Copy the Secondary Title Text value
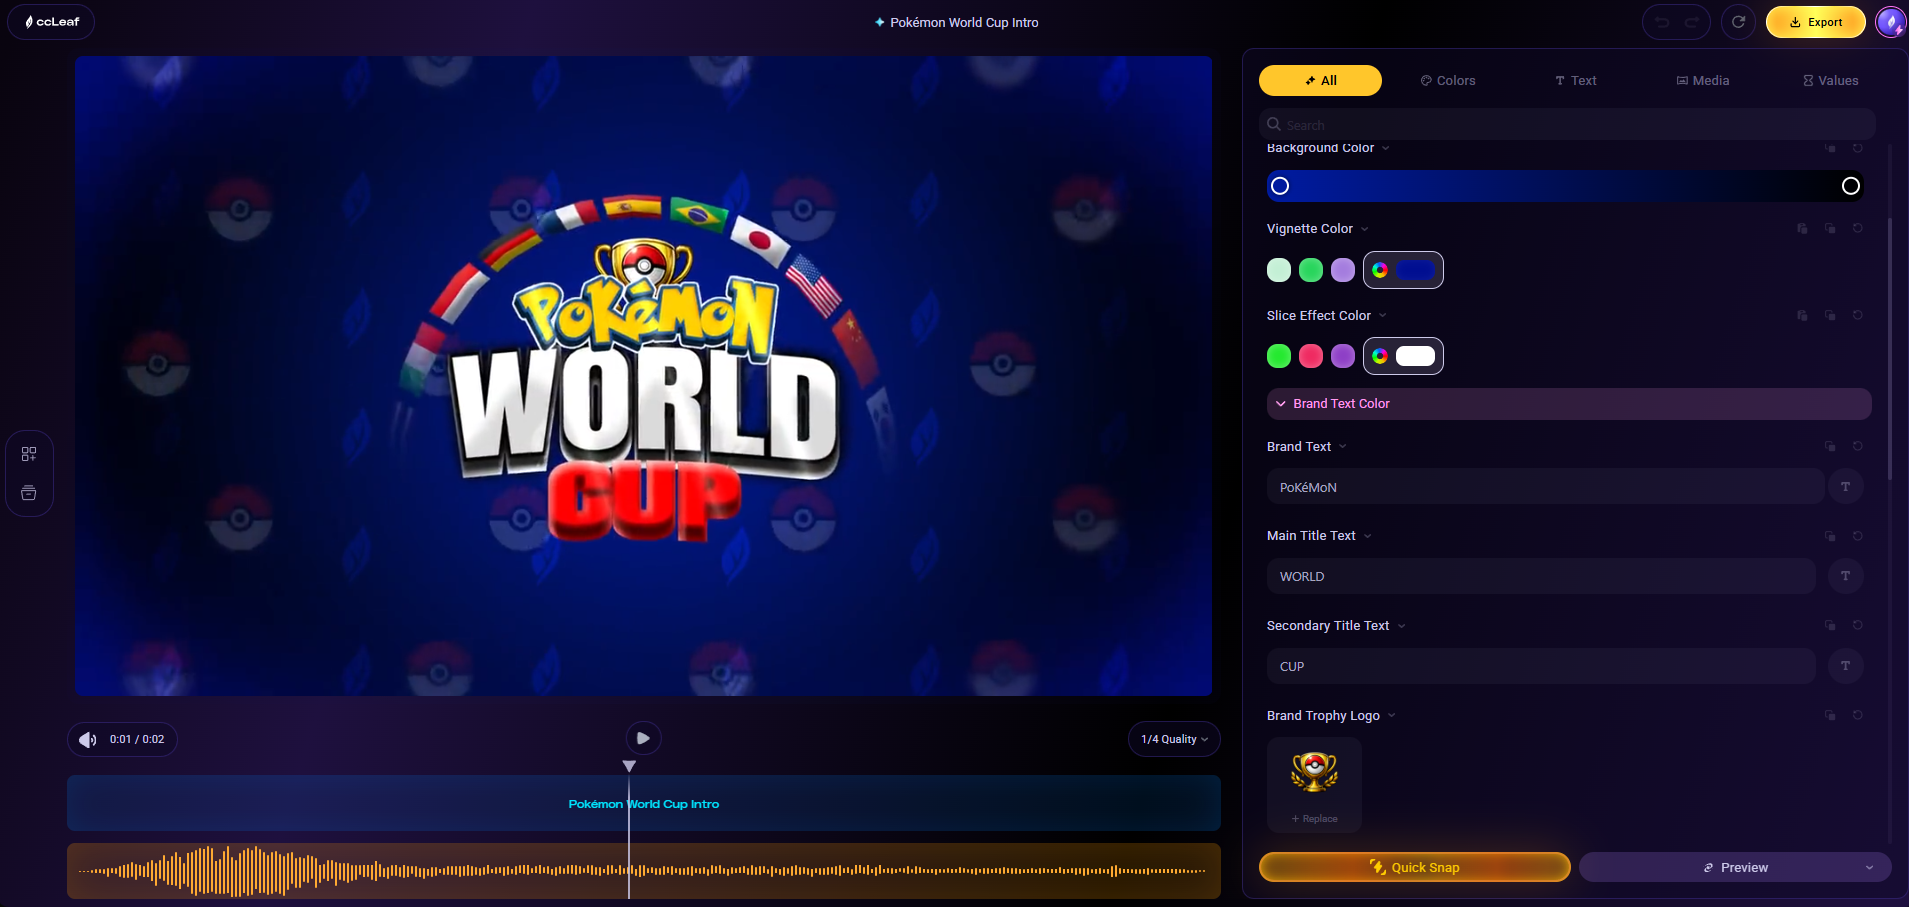This screenshot has width=1909, height=907. click(x=1830, y=626)
